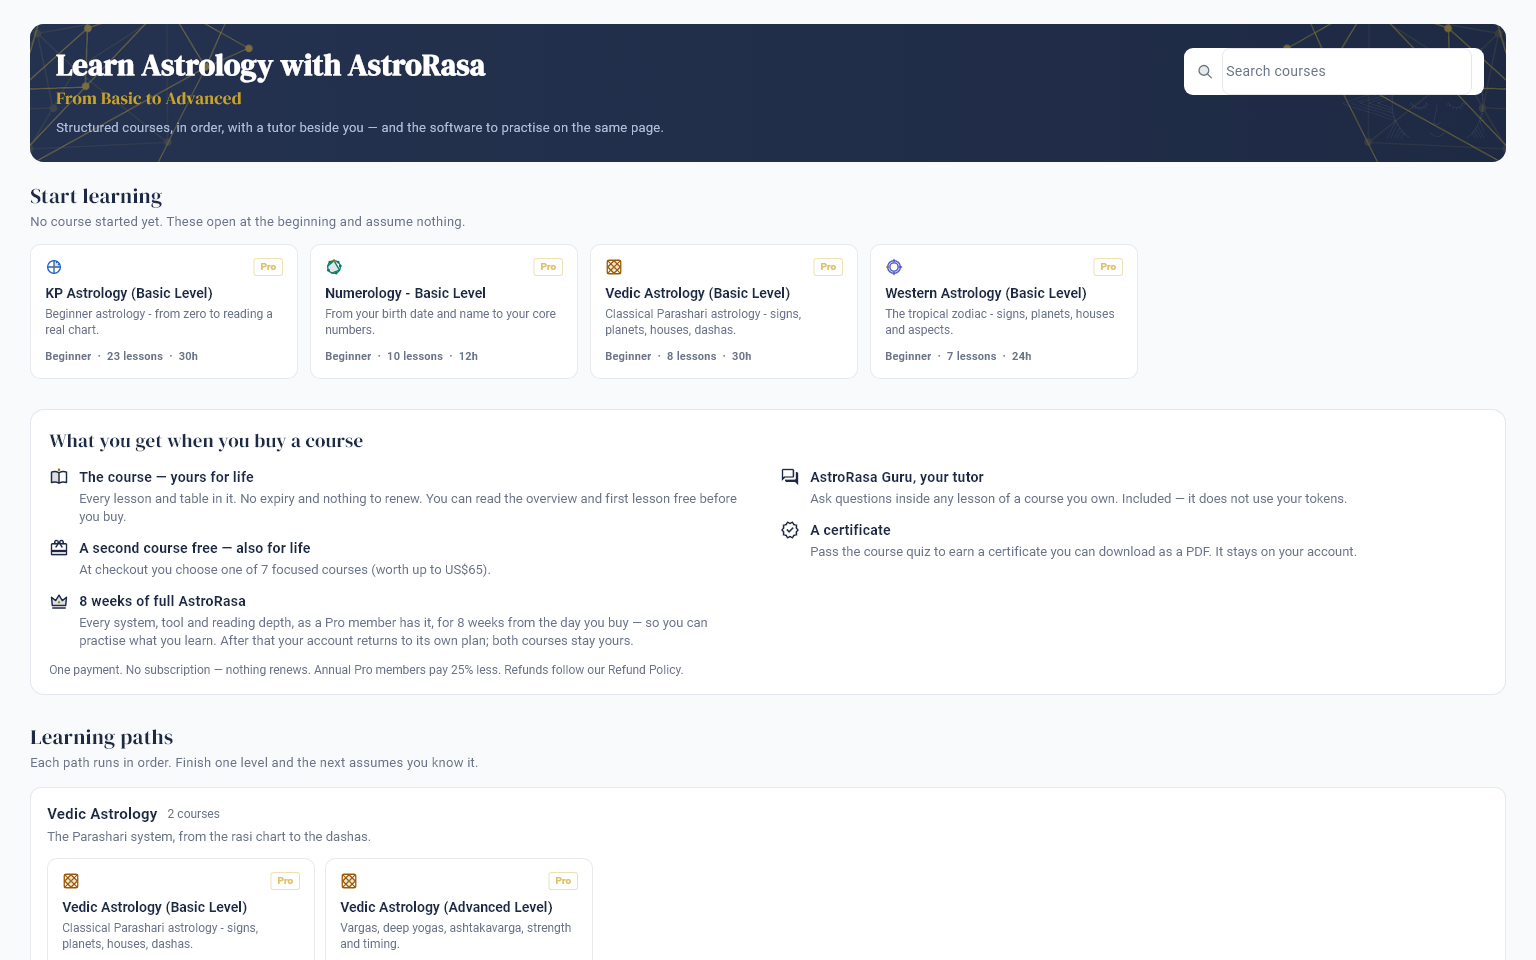The height and width of the screenshot is (960, 1536).
Task: Click 'The tropical zodiac - signs, planets' description
Action: coord(999,322)
